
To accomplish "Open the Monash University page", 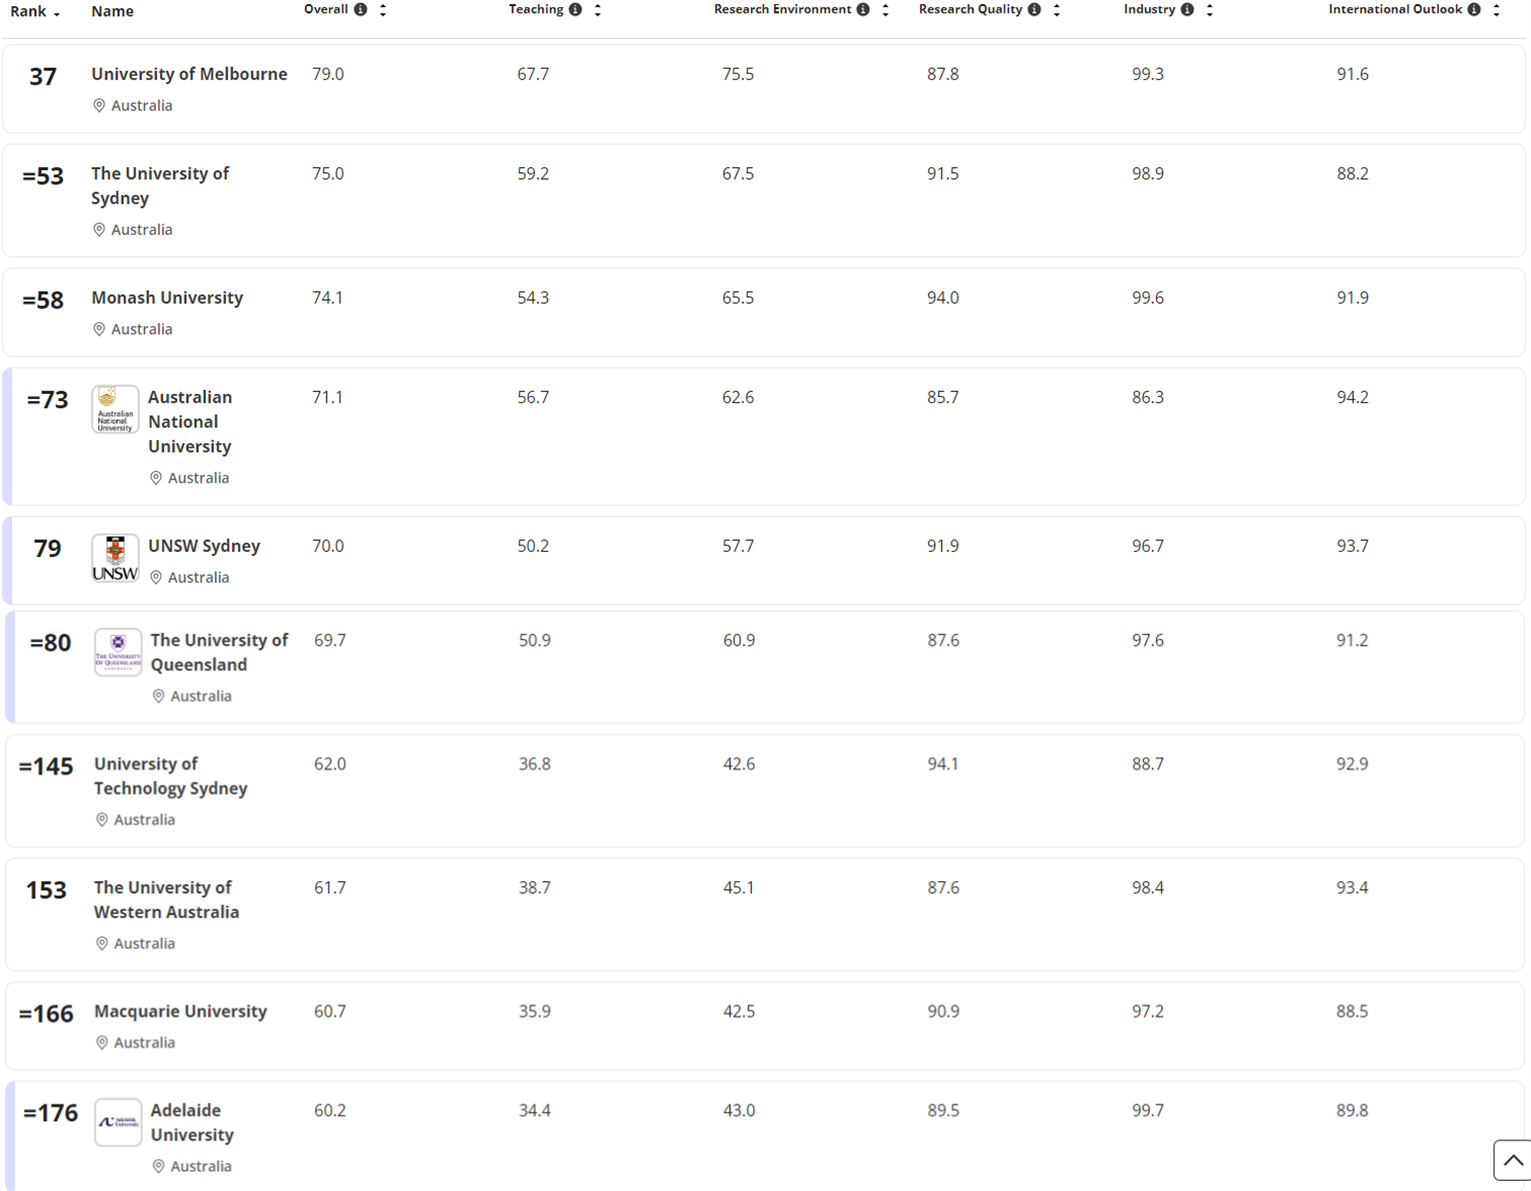I will (167, 298).
